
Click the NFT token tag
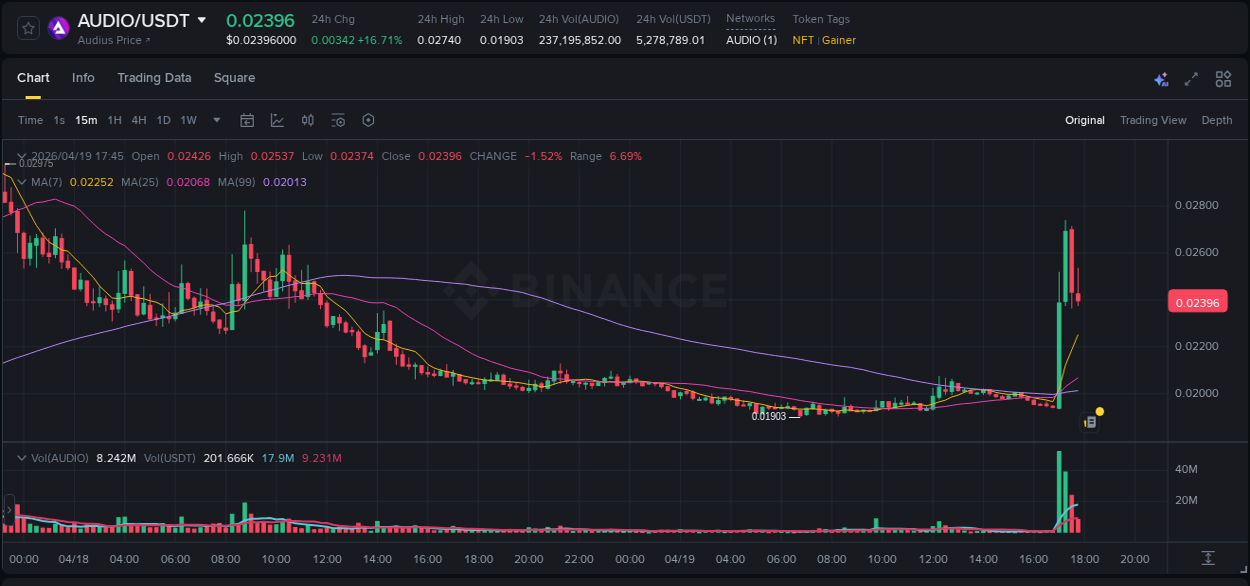tap(802, 40)
